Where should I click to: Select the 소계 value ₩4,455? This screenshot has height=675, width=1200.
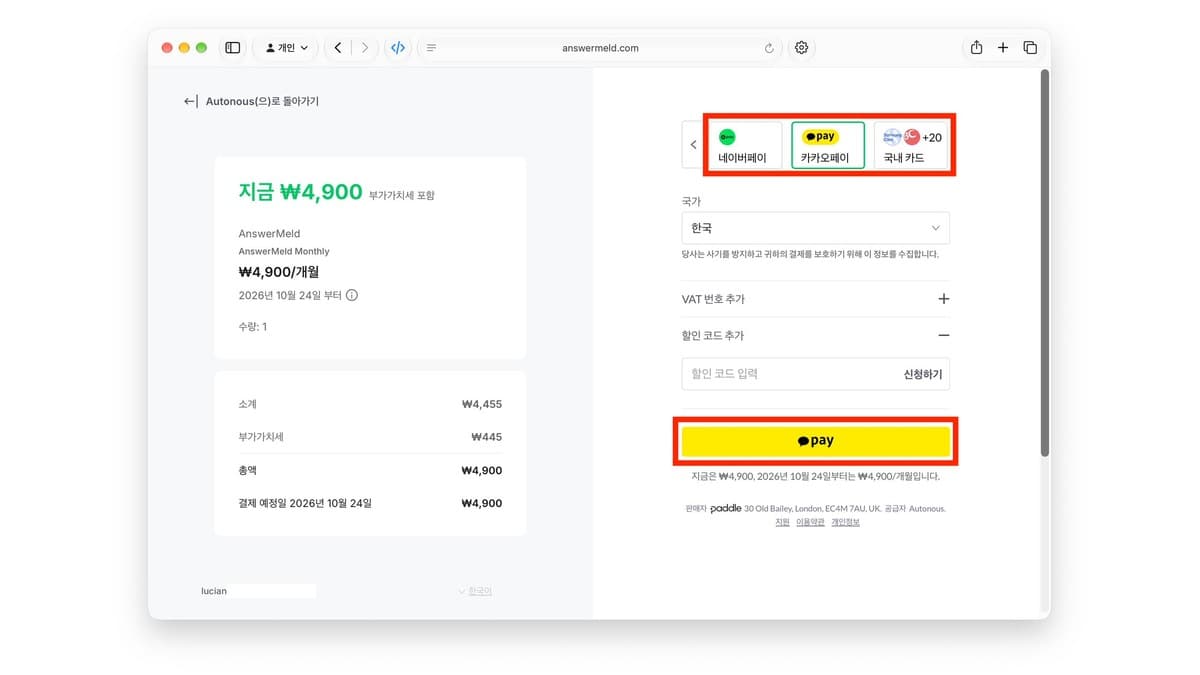coord(482,405)
